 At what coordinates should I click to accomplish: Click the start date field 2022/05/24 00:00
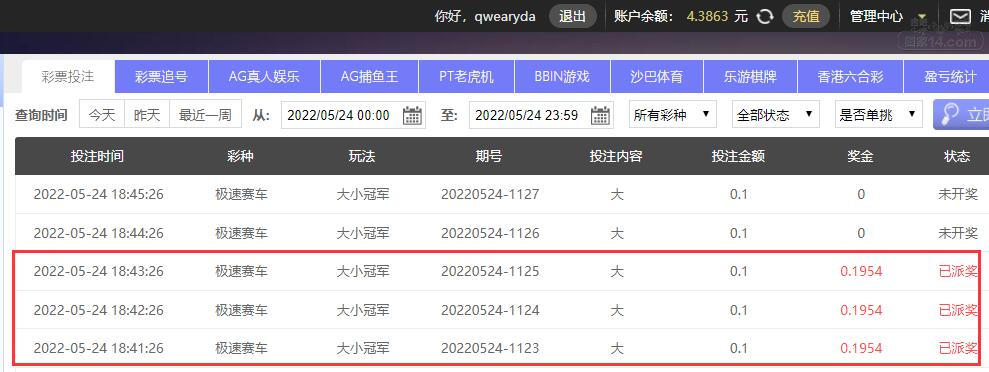(353, 115)
